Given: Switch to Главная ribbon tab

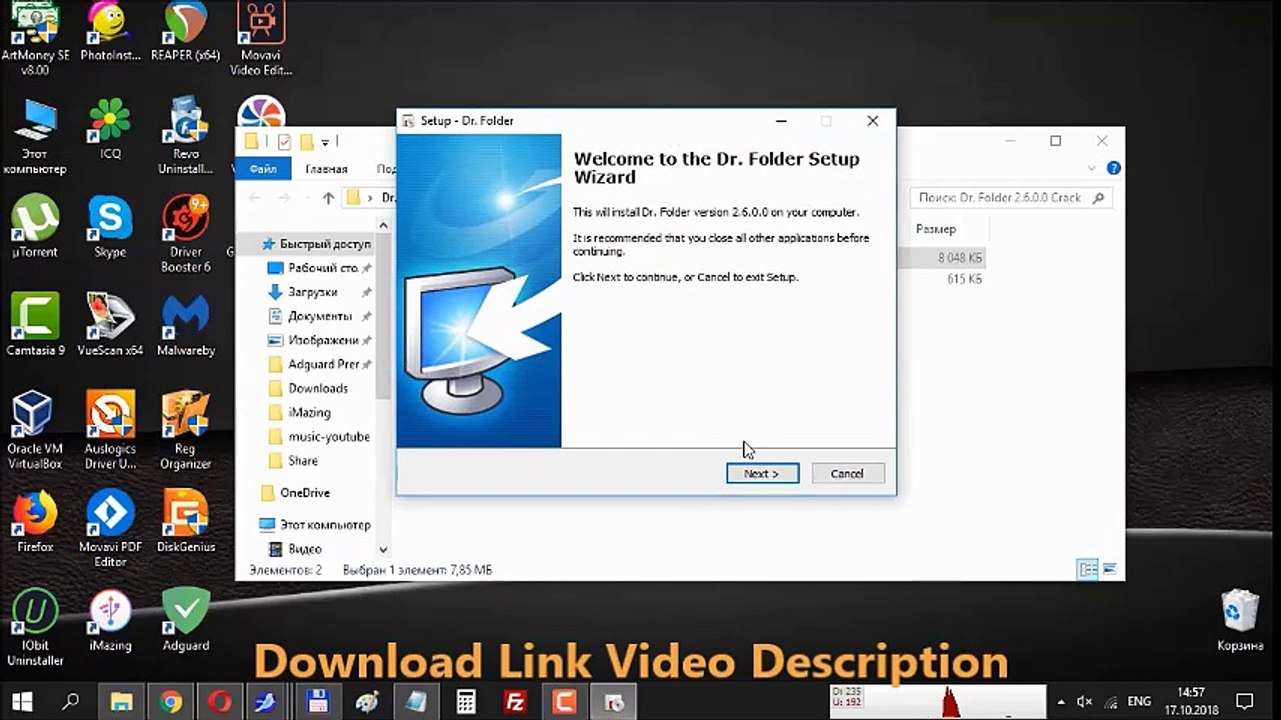Looking at the screenshot, I should tap(326, 169).
